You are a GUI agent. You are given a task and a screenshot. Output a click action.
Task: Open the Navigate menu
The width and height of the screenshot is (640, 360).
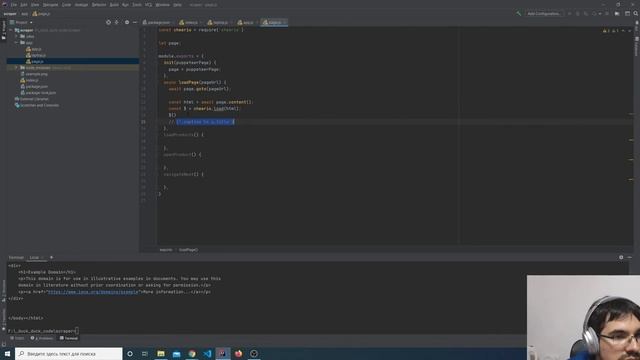tap(51, 5)
